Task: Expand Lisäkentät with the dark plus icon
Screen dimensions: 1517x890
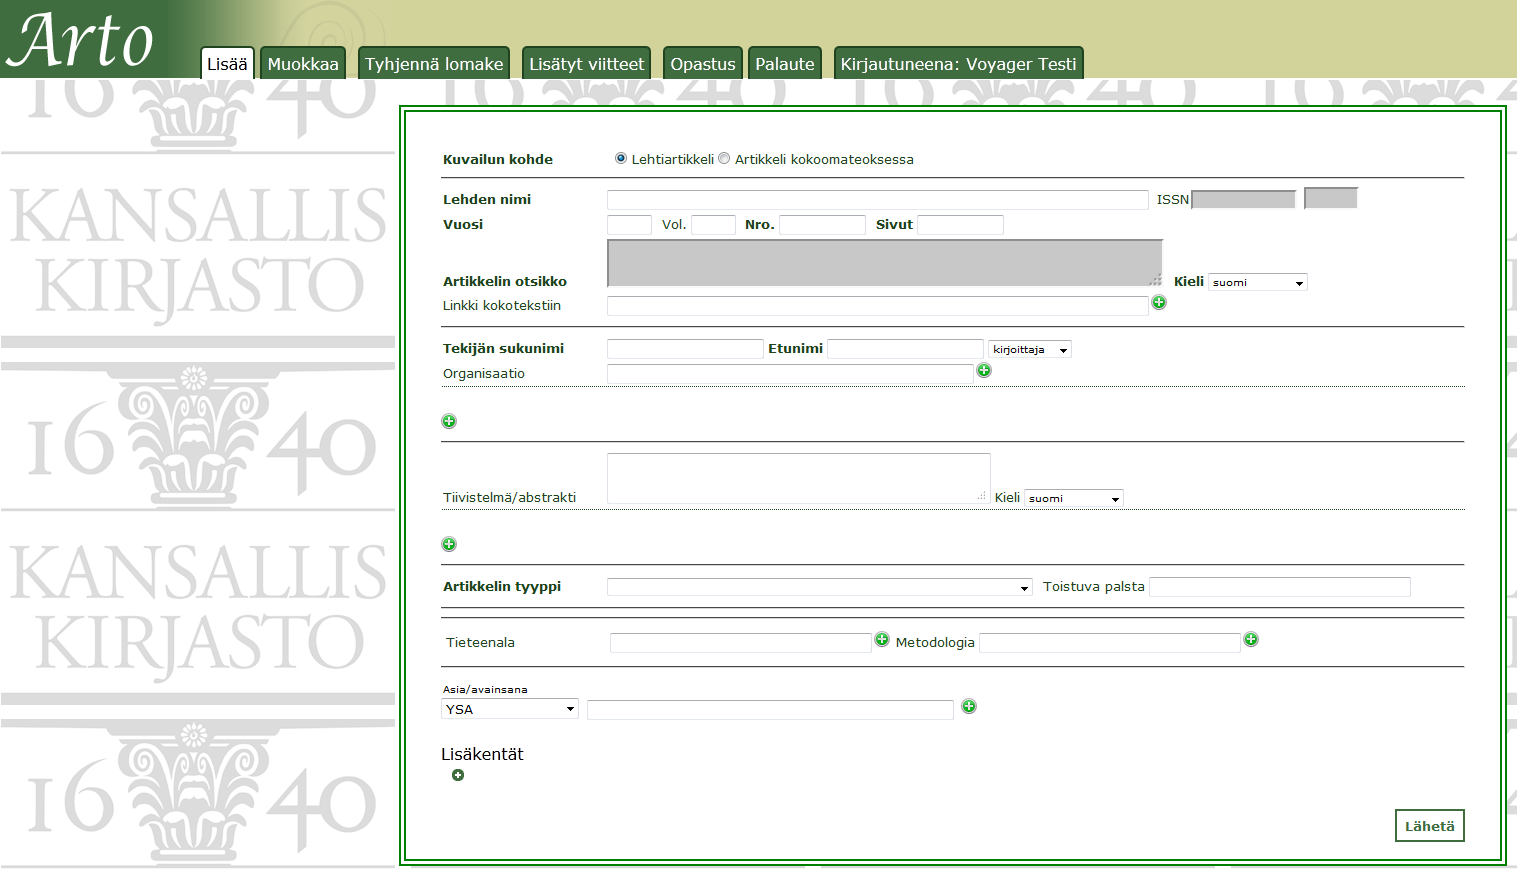Action: 458,775
